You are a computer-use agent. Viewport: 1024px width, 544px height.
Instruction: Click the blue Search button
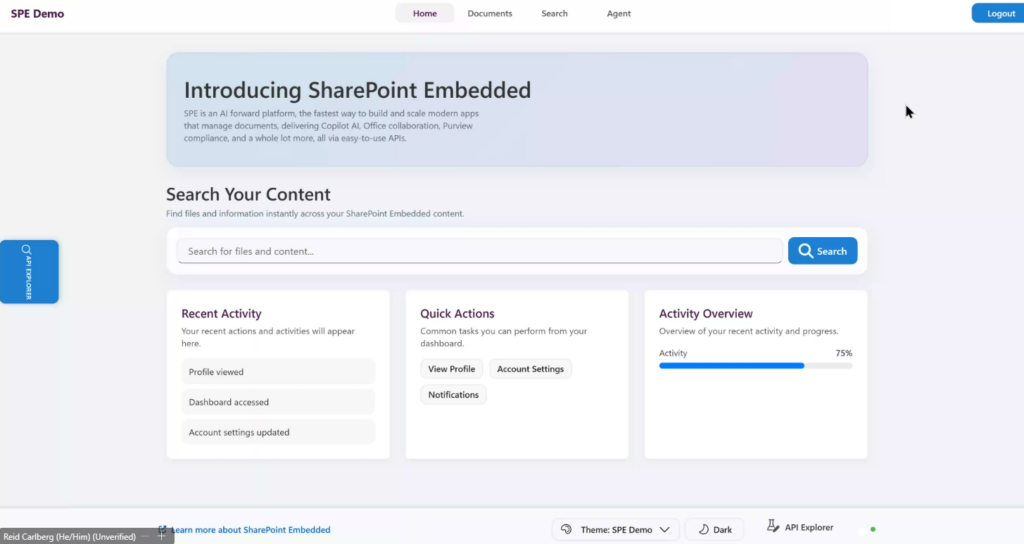822,251
